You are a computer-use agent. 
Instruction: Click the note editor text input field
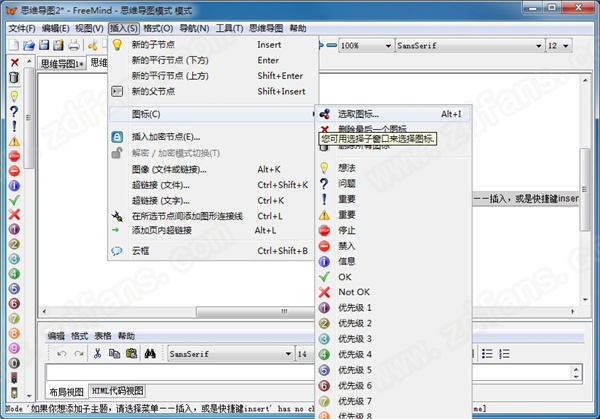[x=180, y=372]
